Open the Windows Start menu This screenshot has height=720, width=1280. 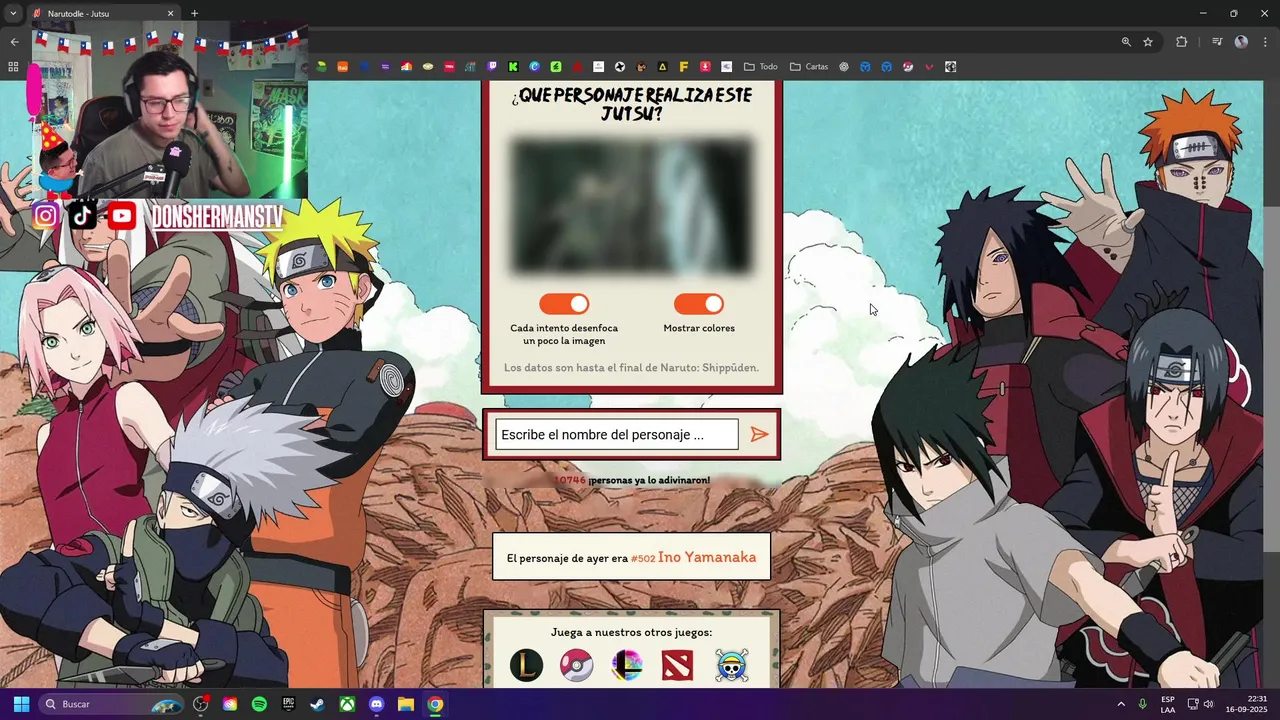(x=21, y=704)
